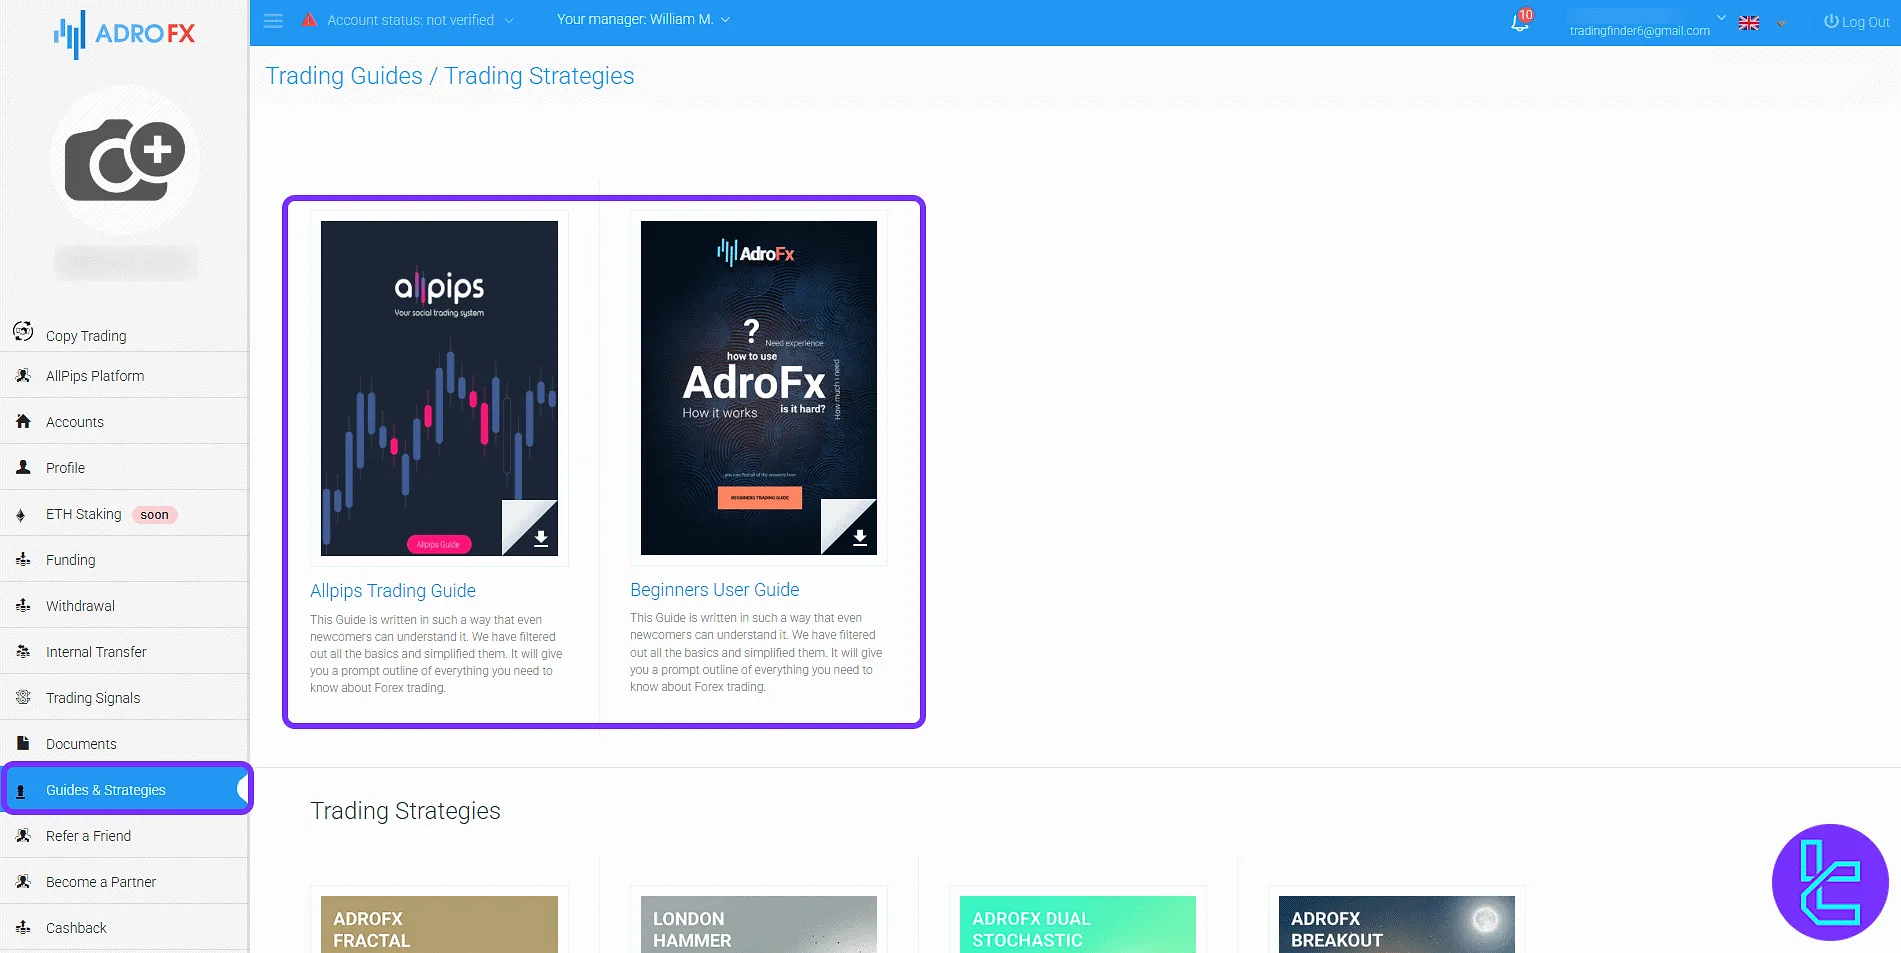
Task: Click the UK flag language icon
Action: click(x=1749, y=23)
